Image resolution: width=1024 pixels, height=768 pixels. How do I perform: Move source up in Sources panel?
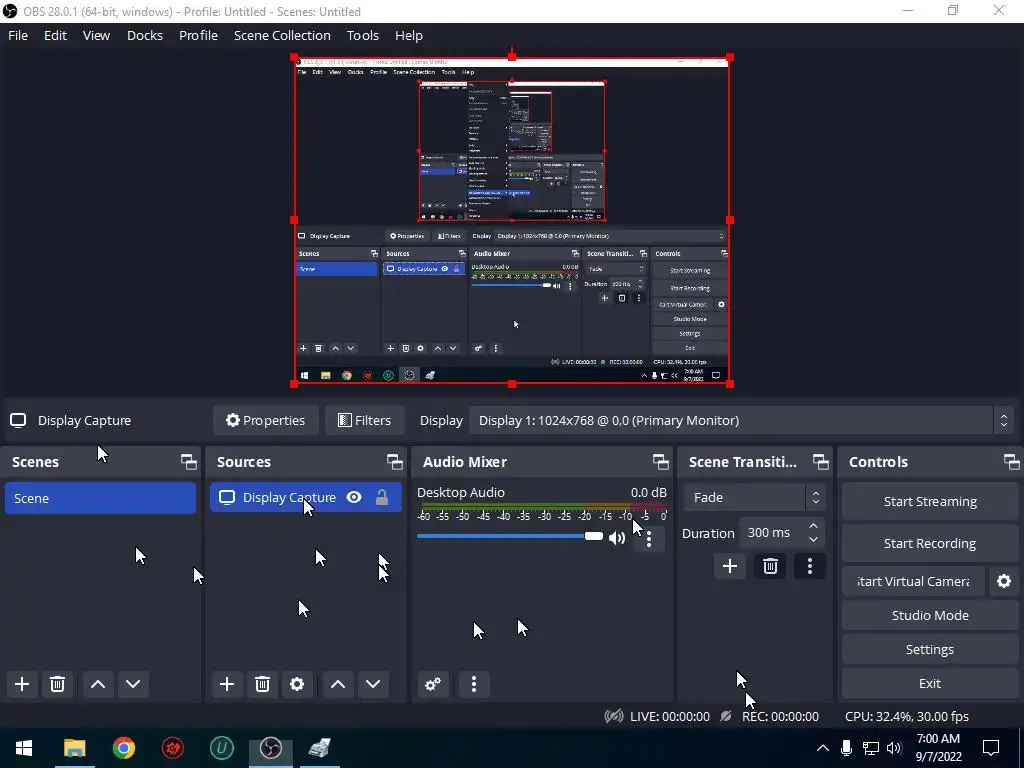(x=338, y=684)
